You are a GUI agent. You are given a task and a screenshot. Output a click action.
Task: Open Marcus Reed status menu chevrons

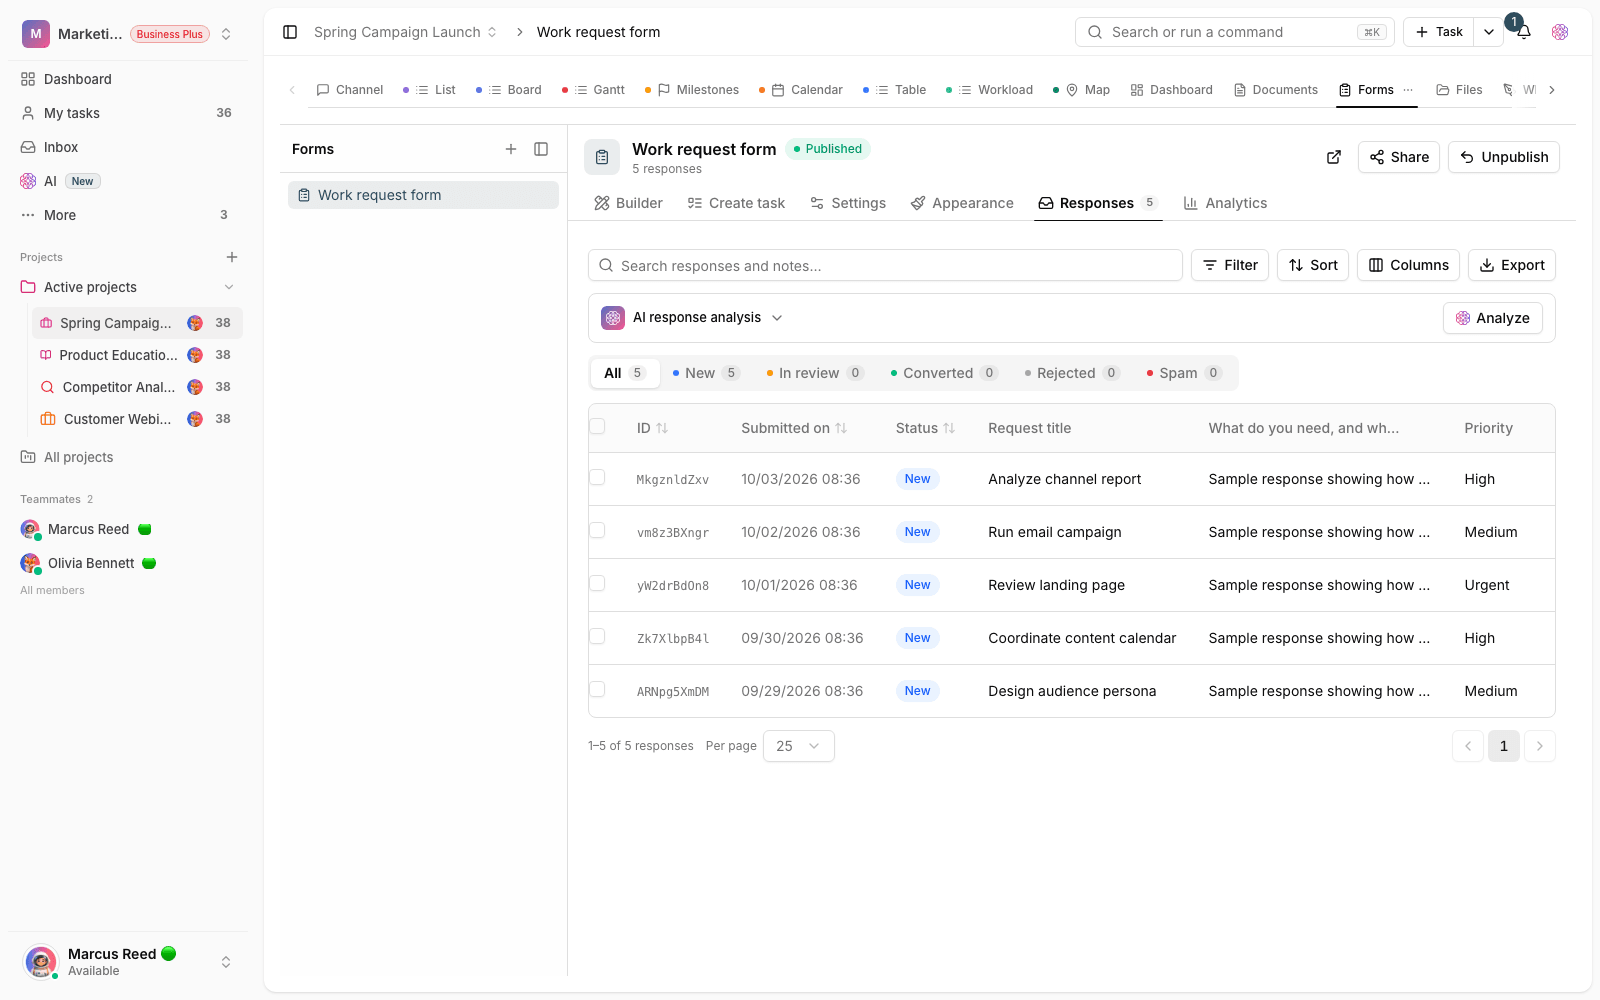tap(226, 962)
